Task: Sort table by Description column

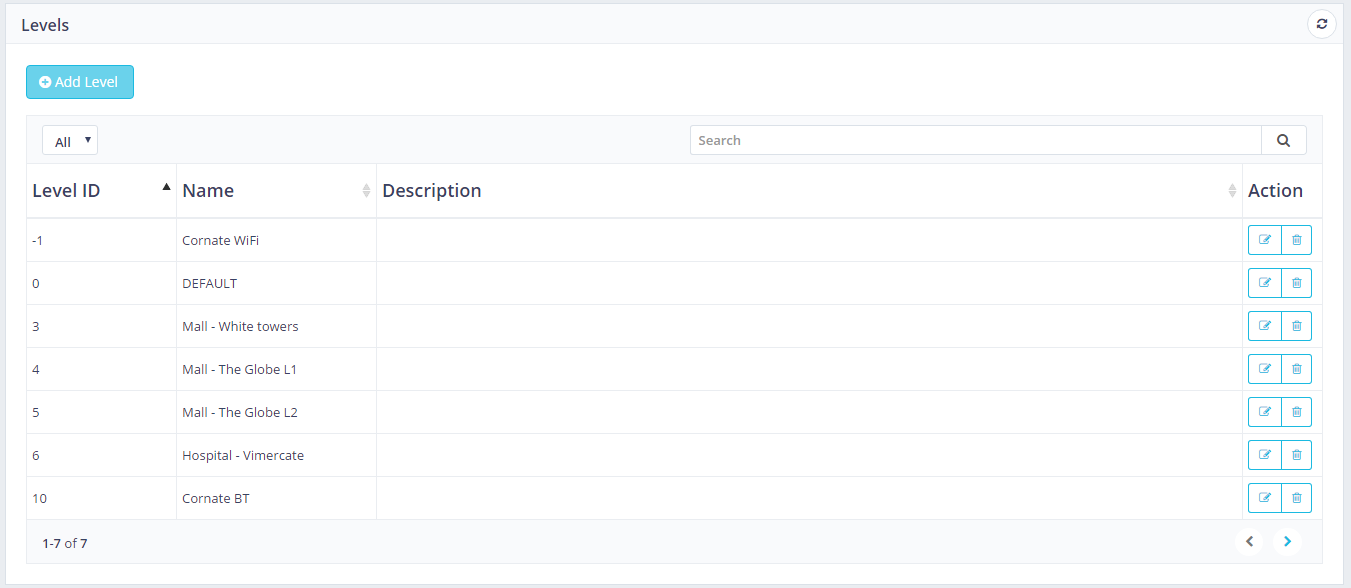Action: click(x=809, y=191)
